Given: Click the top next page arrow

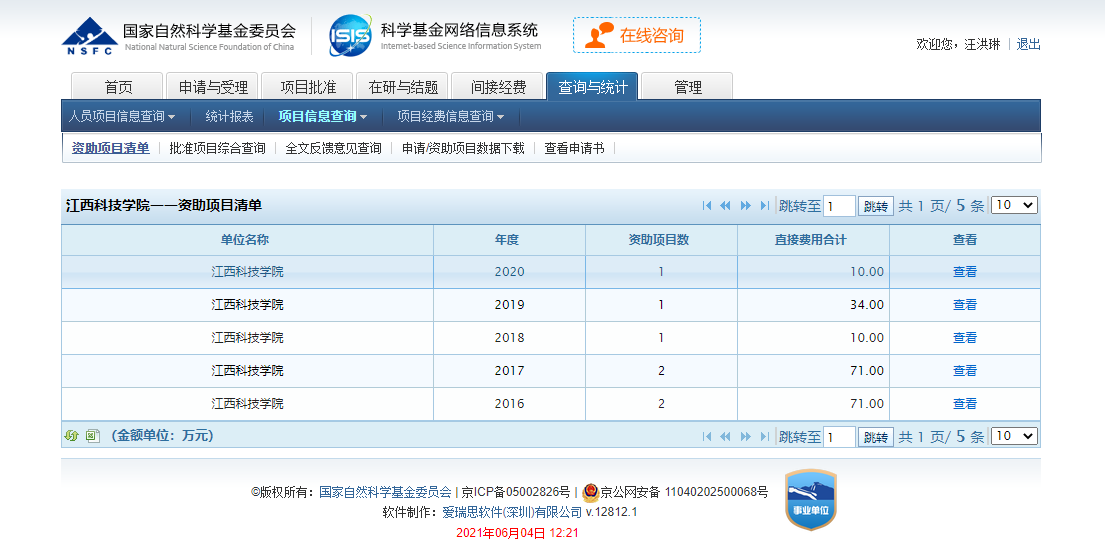Looking at the screenshot, I should click(745, 206).
